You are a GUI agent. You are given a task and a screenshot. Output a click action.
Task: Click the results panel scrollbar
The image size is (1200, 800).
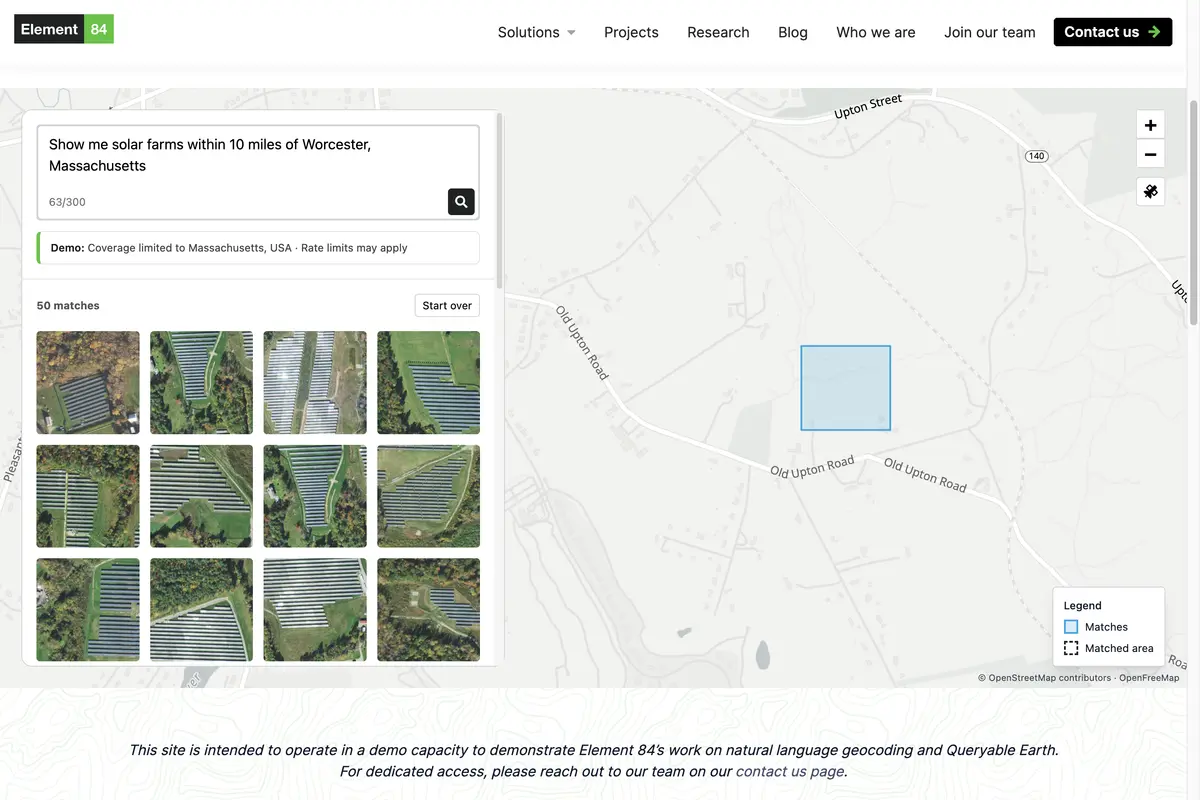coord(499,200)
